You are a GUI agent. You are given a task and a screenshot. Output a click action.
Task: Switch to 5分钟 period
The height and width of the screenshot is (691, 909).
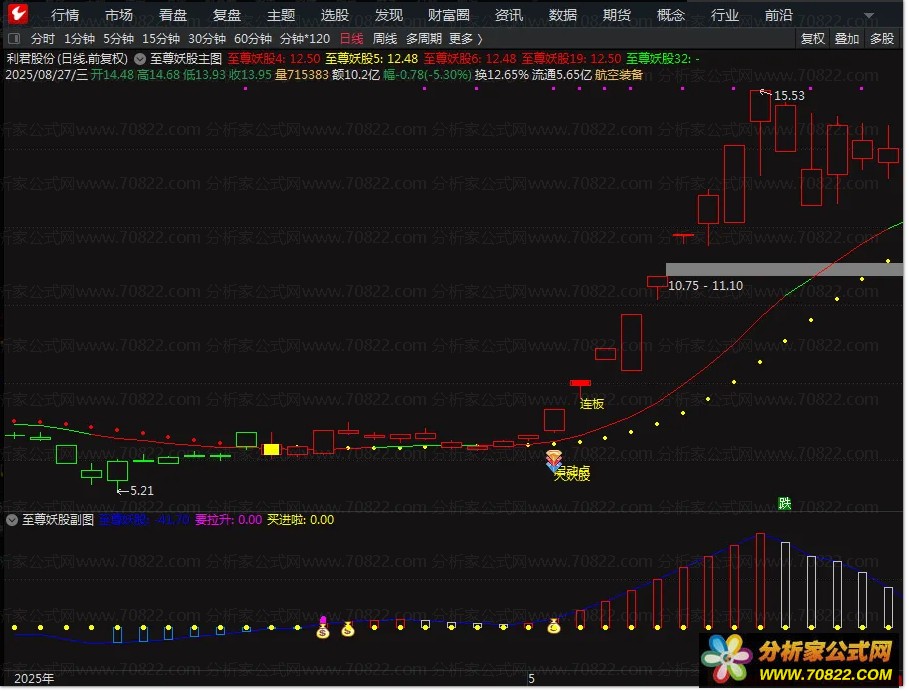pos(118,39)
